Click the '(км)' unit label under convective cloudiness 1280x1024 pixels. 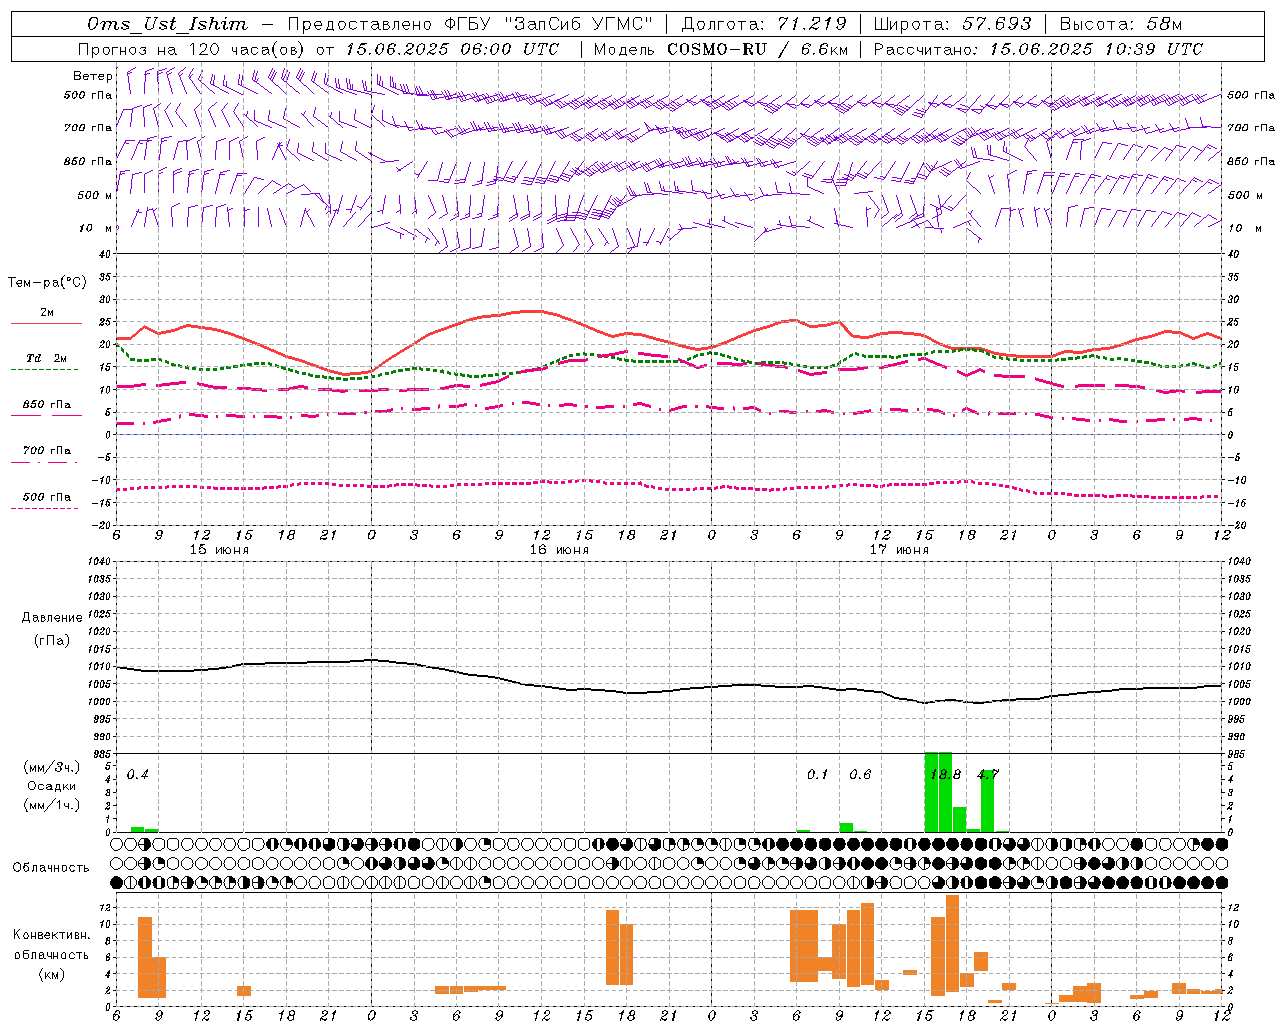51,974
